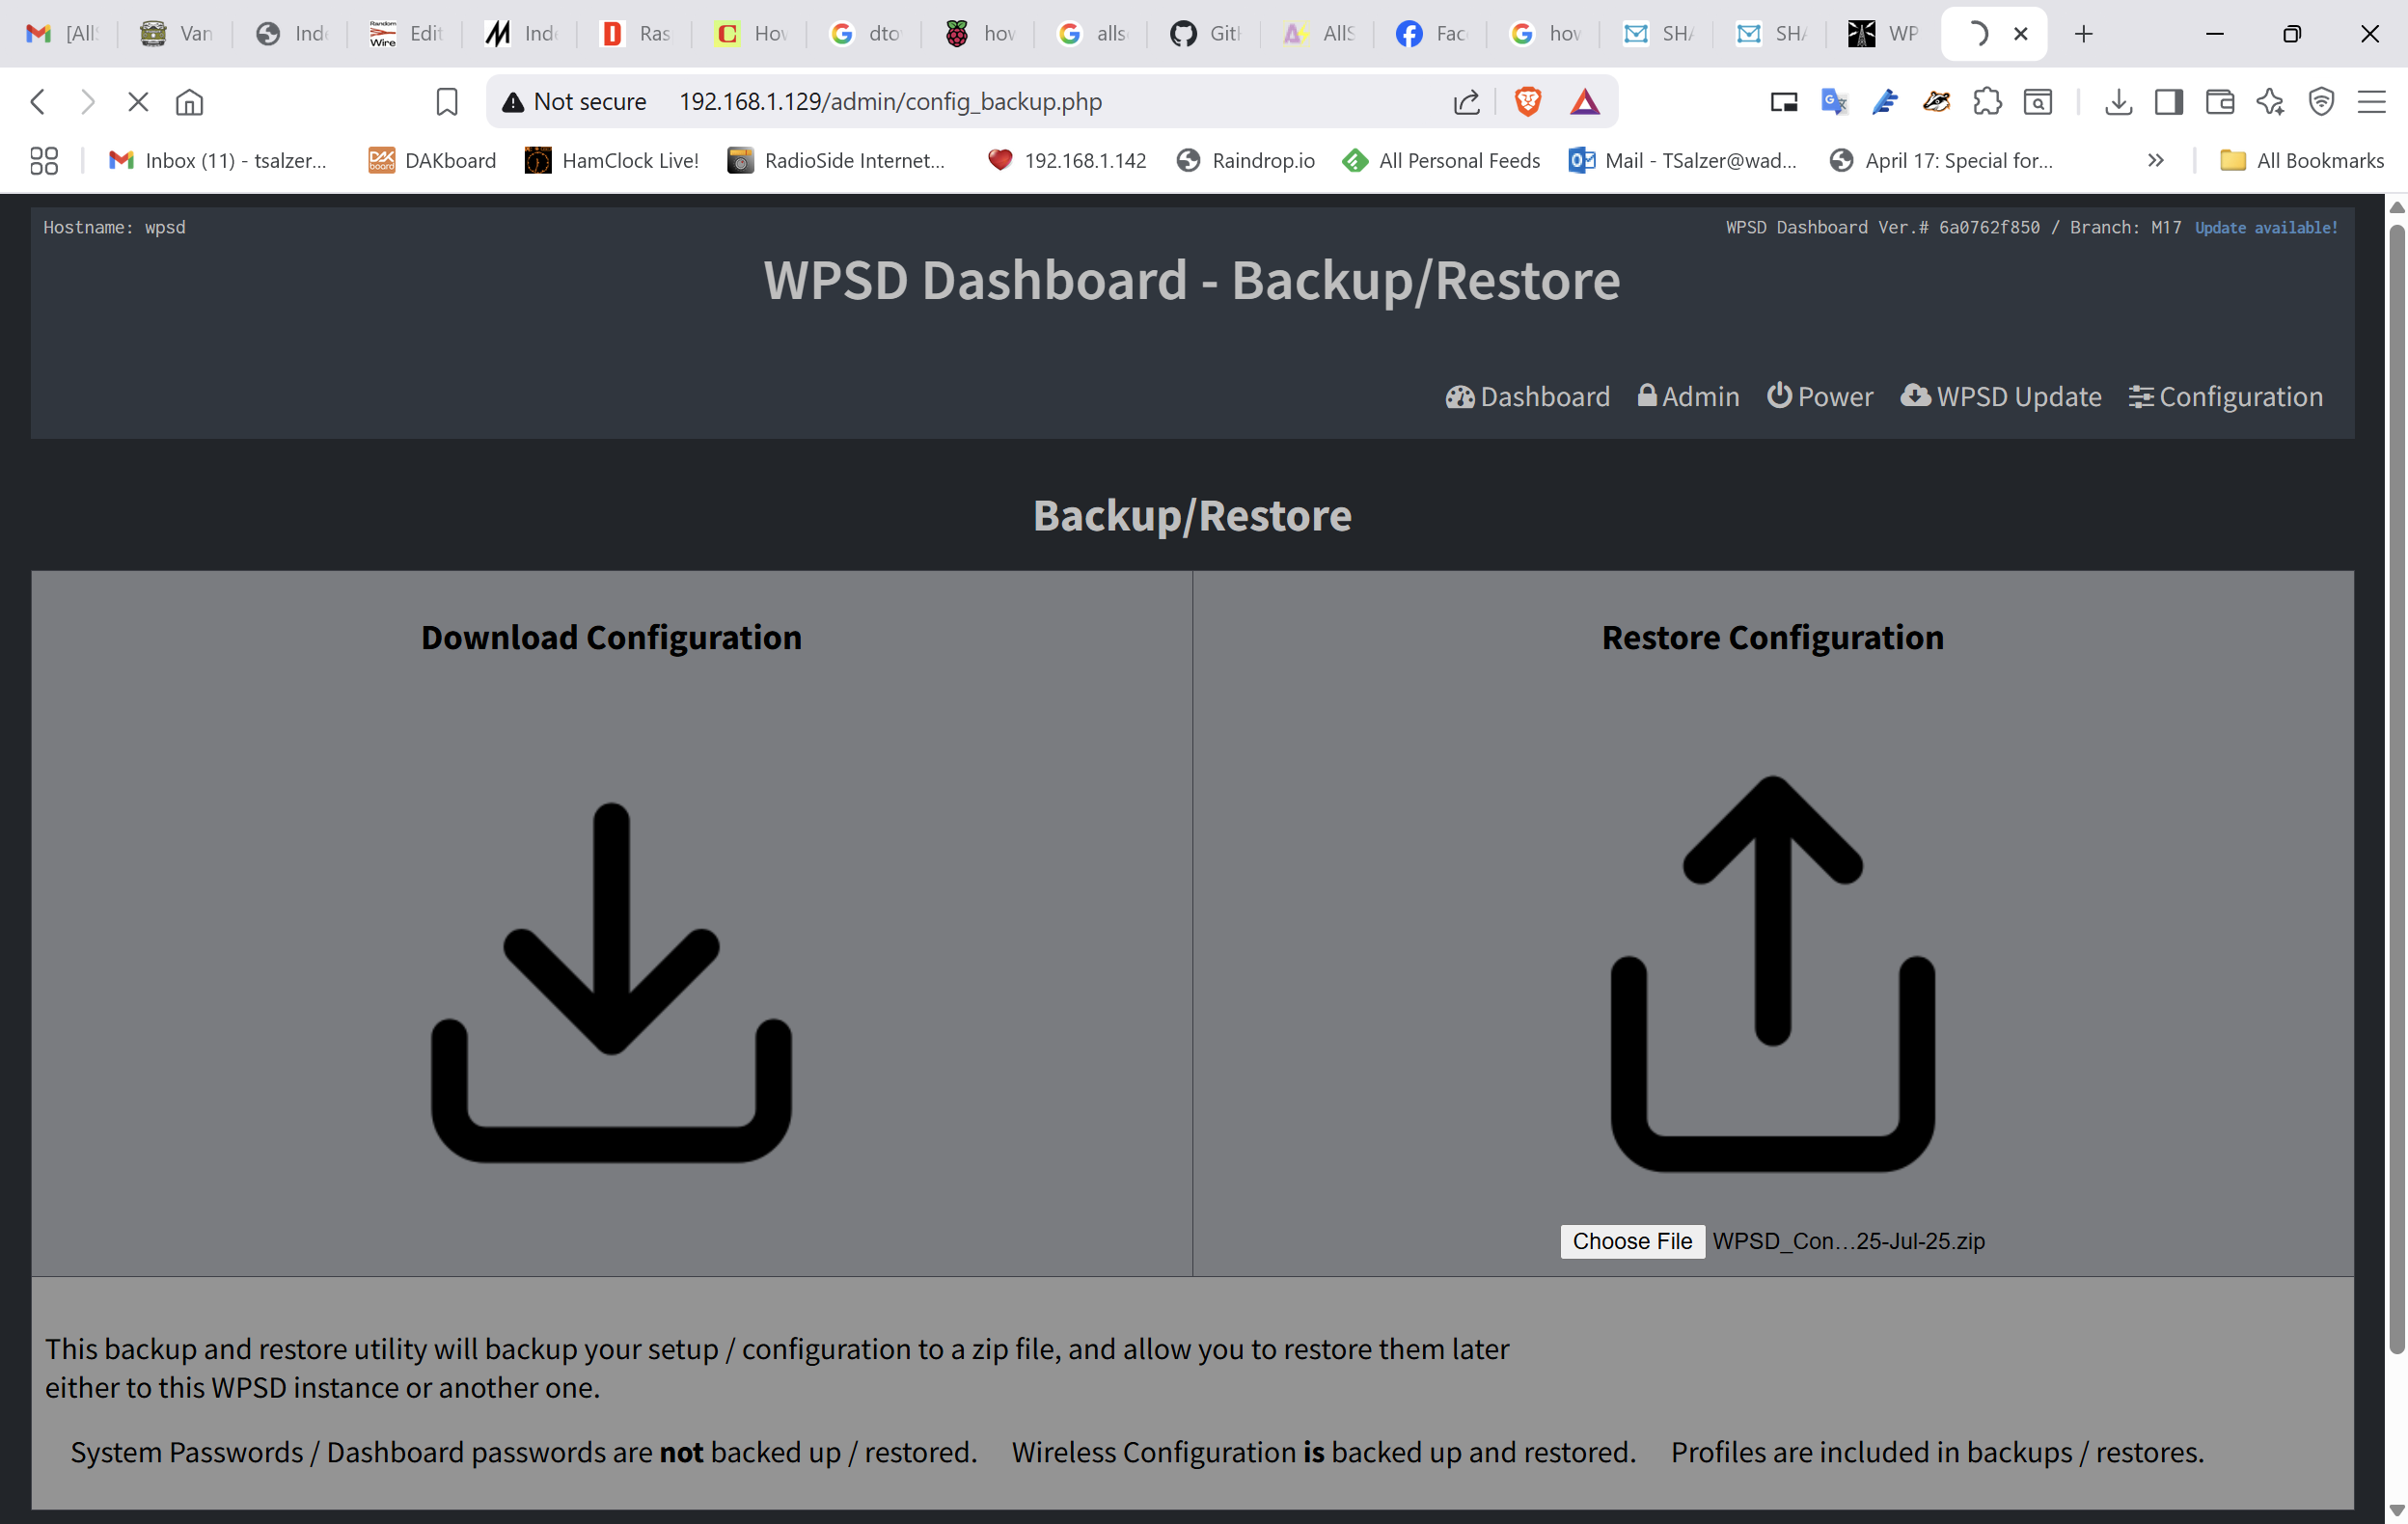Click the share page icon in address bar
Viewport: 2408px width, 1524px height.
coord(1466,101)
